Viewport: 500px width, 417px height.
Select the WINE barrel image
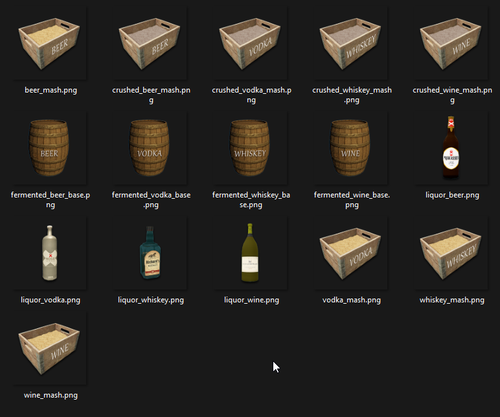click(x=350, y=148)
